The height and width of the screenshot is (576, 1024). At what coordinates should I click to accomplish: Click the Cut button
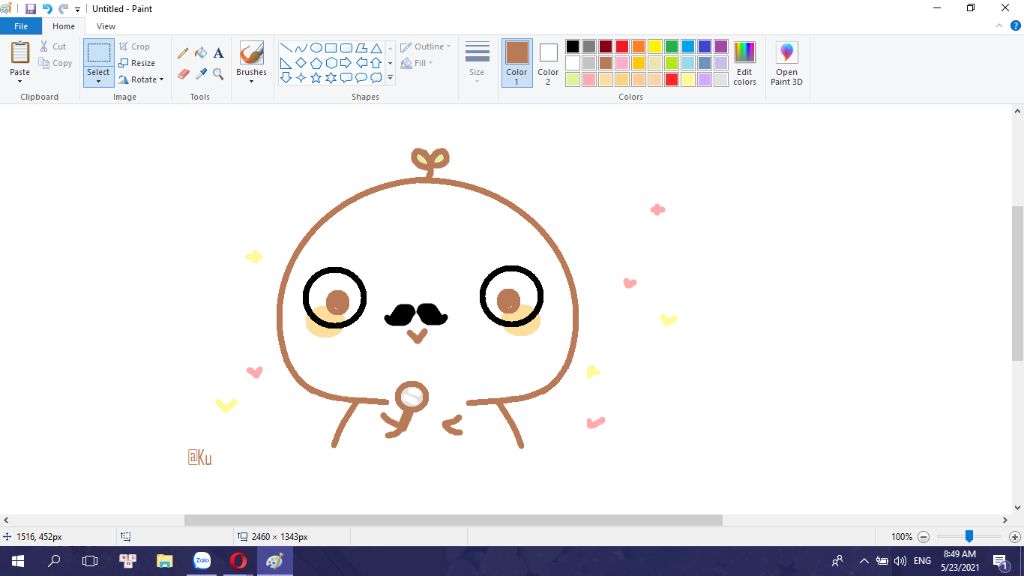tap(53, 46)
